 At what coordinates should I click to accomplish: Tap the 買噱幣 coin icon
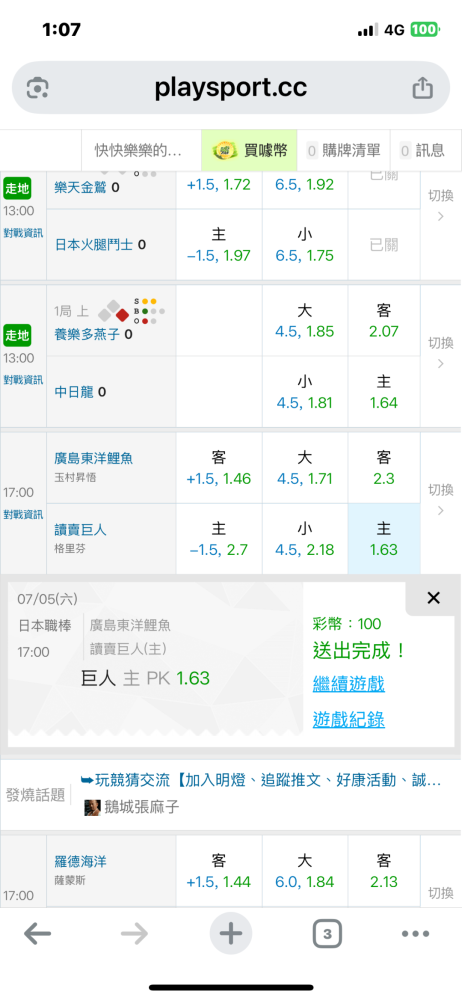[x=225, y=151]
